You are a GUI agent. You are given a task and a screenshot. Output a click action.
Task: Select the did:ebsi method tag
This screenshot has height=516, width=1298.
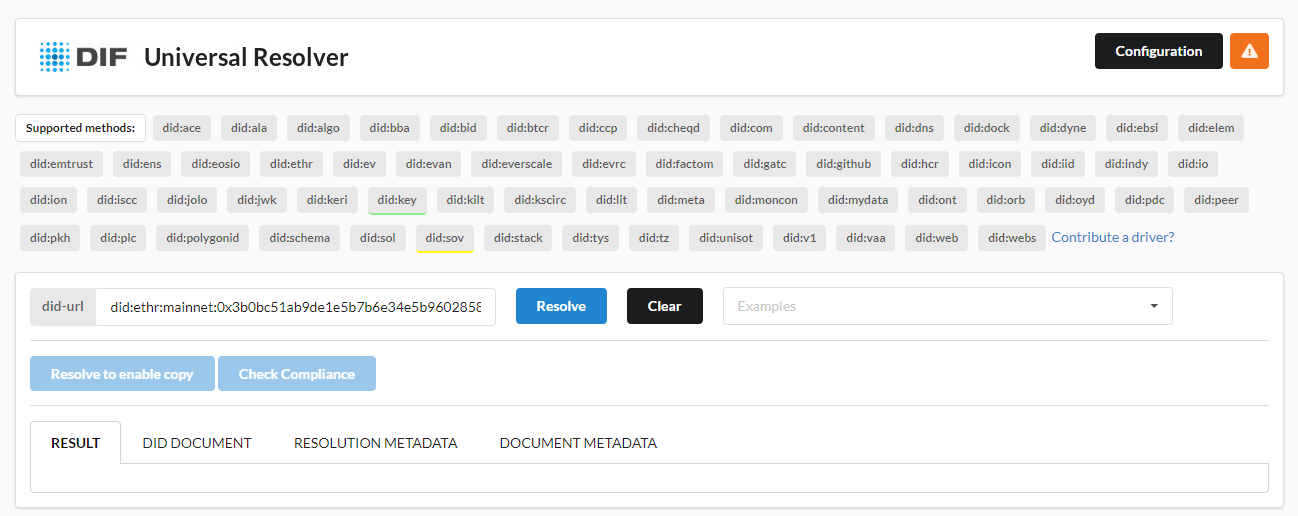click(x=1138, y=128)
